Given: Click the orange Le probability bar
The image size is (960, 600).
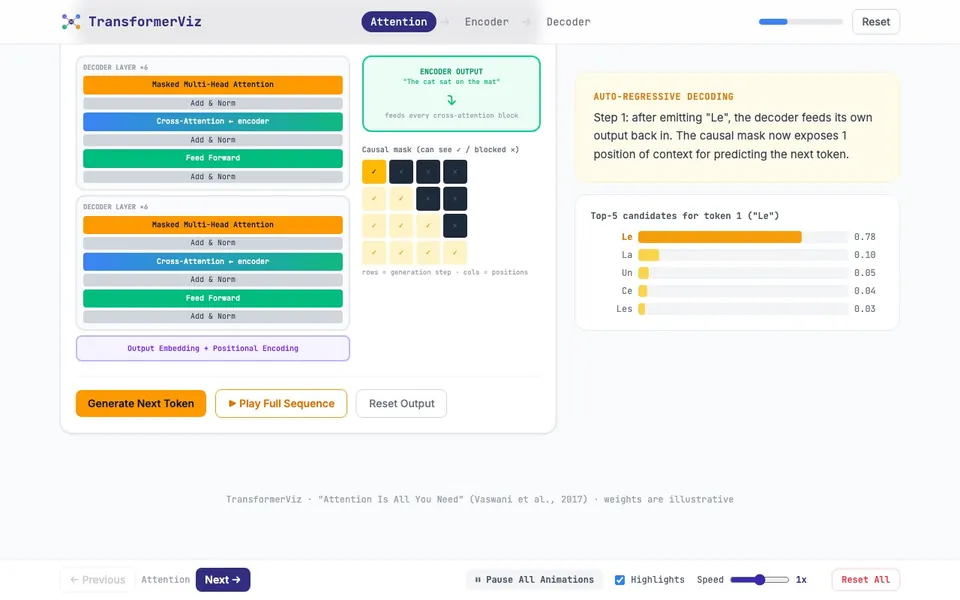Looking at the screenshot, I should tap(719, 237).
